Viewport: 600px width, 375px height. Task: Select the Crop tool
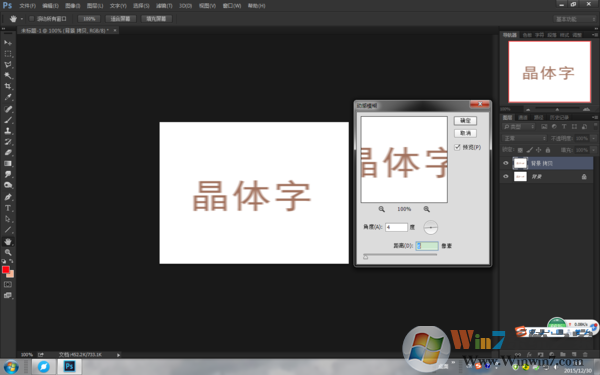pos(8,86)
